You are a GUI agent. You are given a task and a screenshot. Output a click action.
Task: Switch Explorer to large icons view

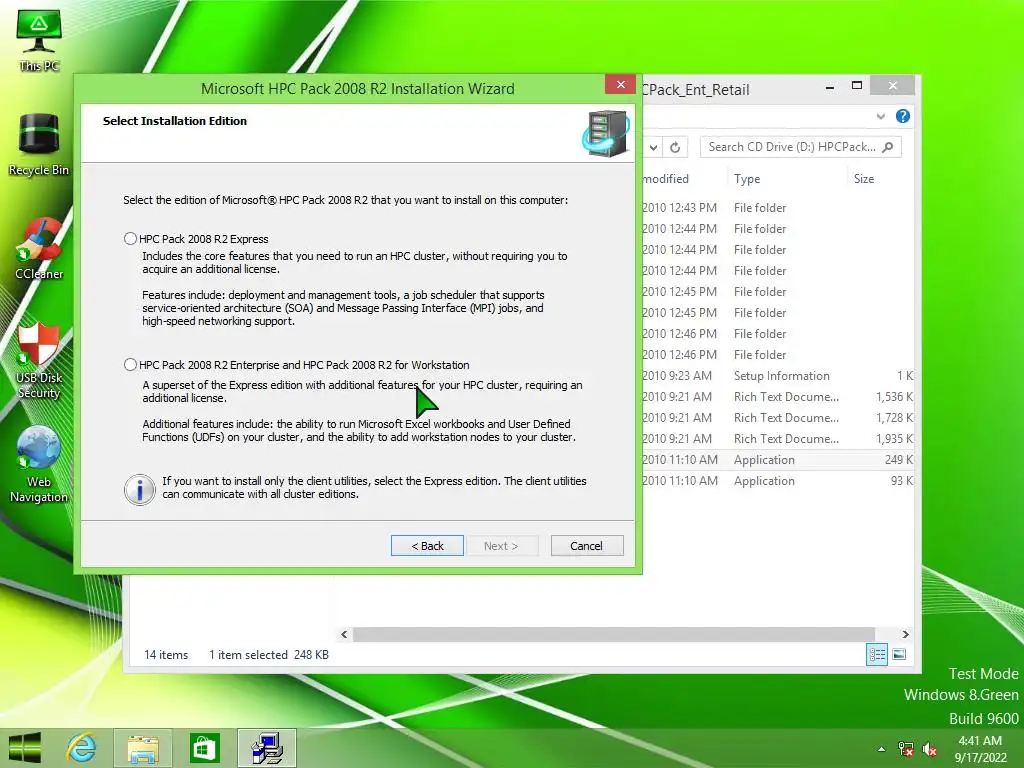[x=899, y=654]
